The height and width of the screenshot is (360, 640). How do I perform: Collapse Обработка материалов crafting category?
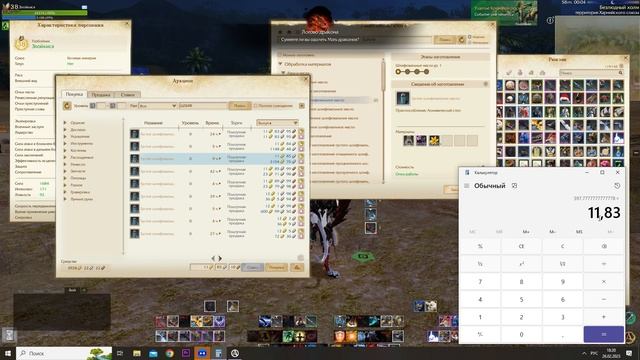(280, 64)
